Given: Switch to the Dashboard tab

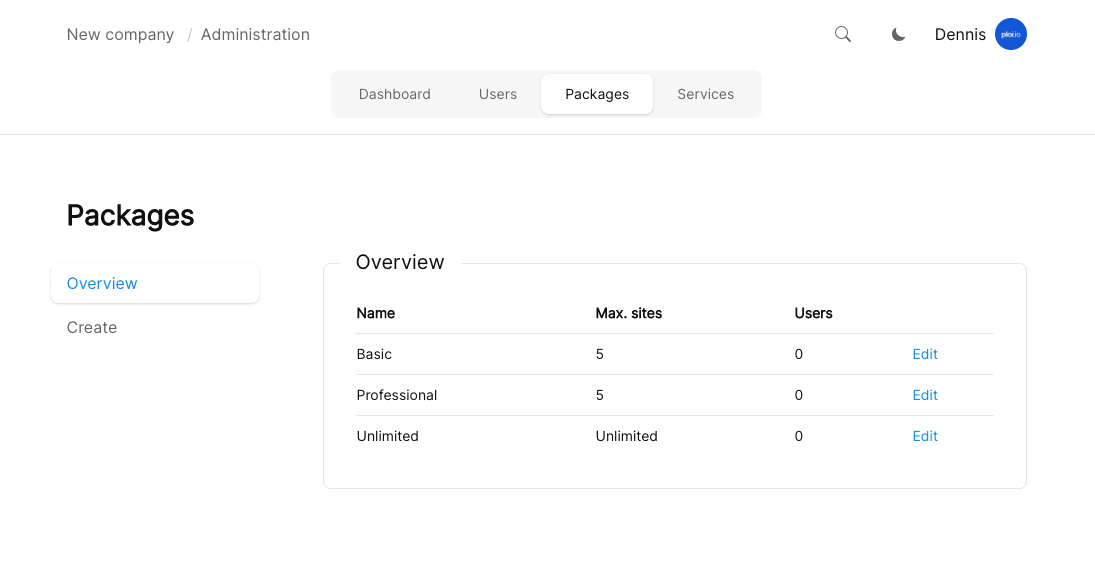Looking at the screenshot, I should [394, 94].
